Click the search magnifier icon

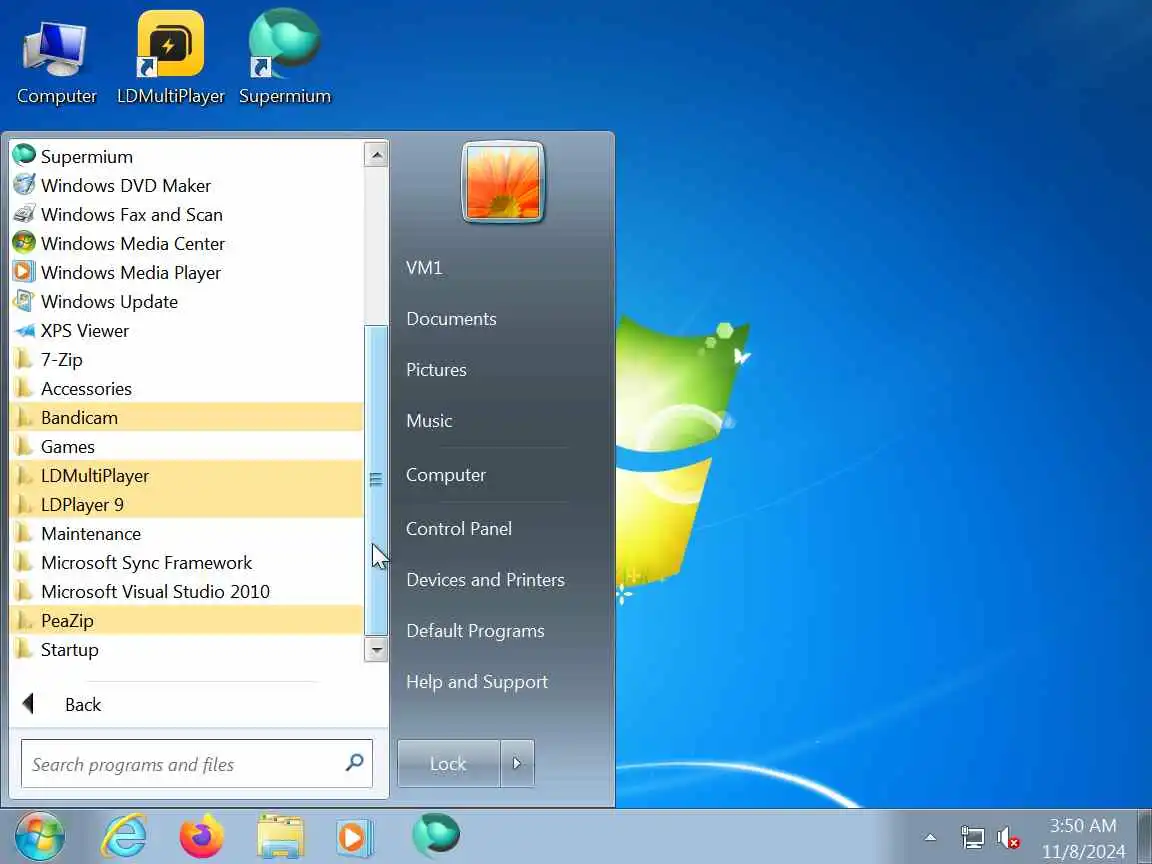point(354,763)
